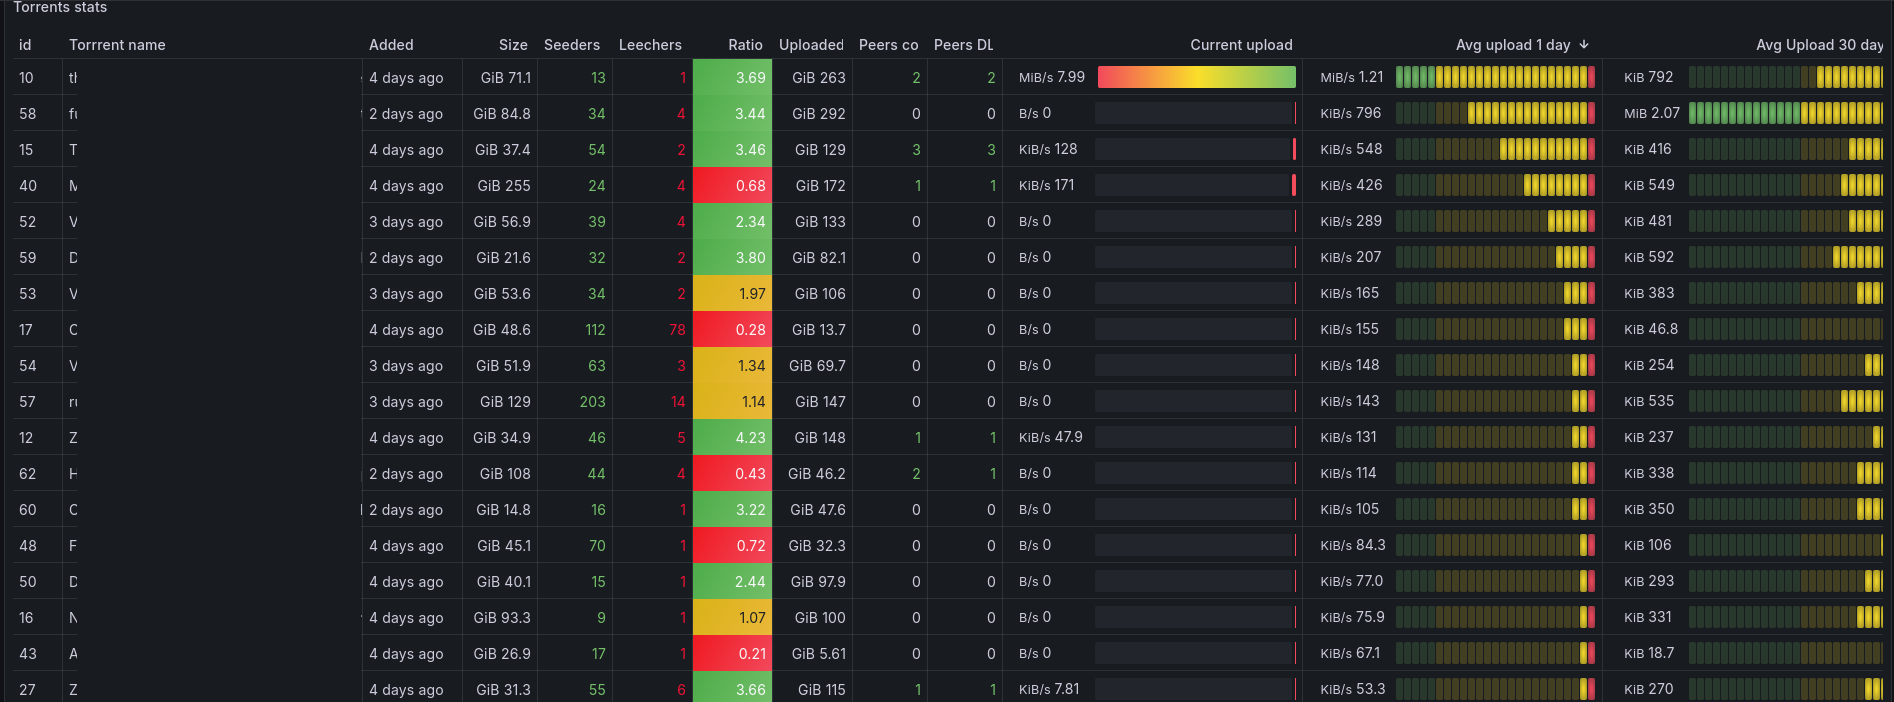Sort by the id column header

click(25, 45)
